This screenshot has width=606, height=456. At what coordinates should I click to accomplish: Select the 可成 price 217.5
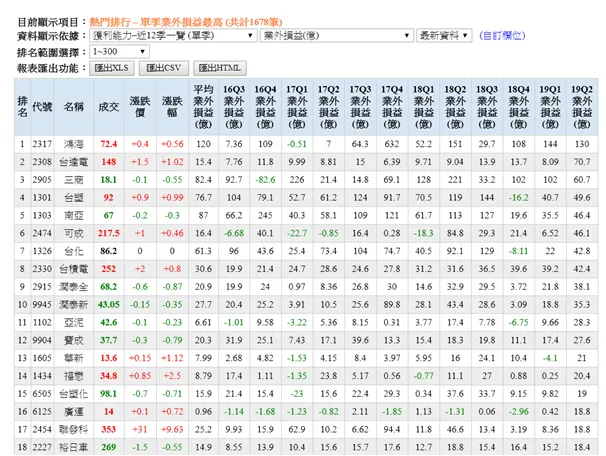[109, 233]
